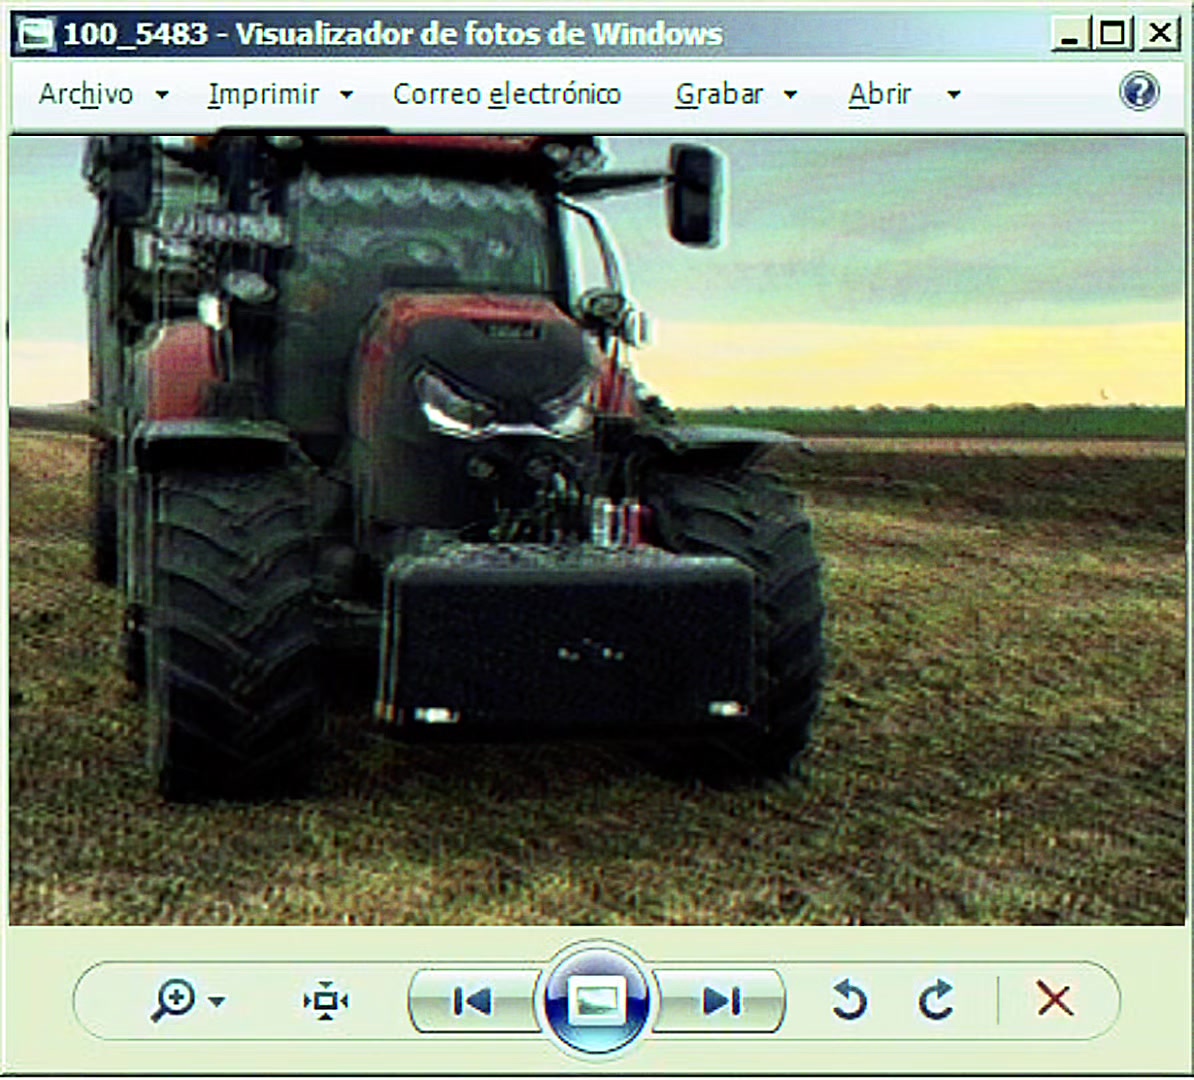Close the Visualizador de fotos window
The height and width of the screenshot is (1080, 1194).
coord(1159,34)
